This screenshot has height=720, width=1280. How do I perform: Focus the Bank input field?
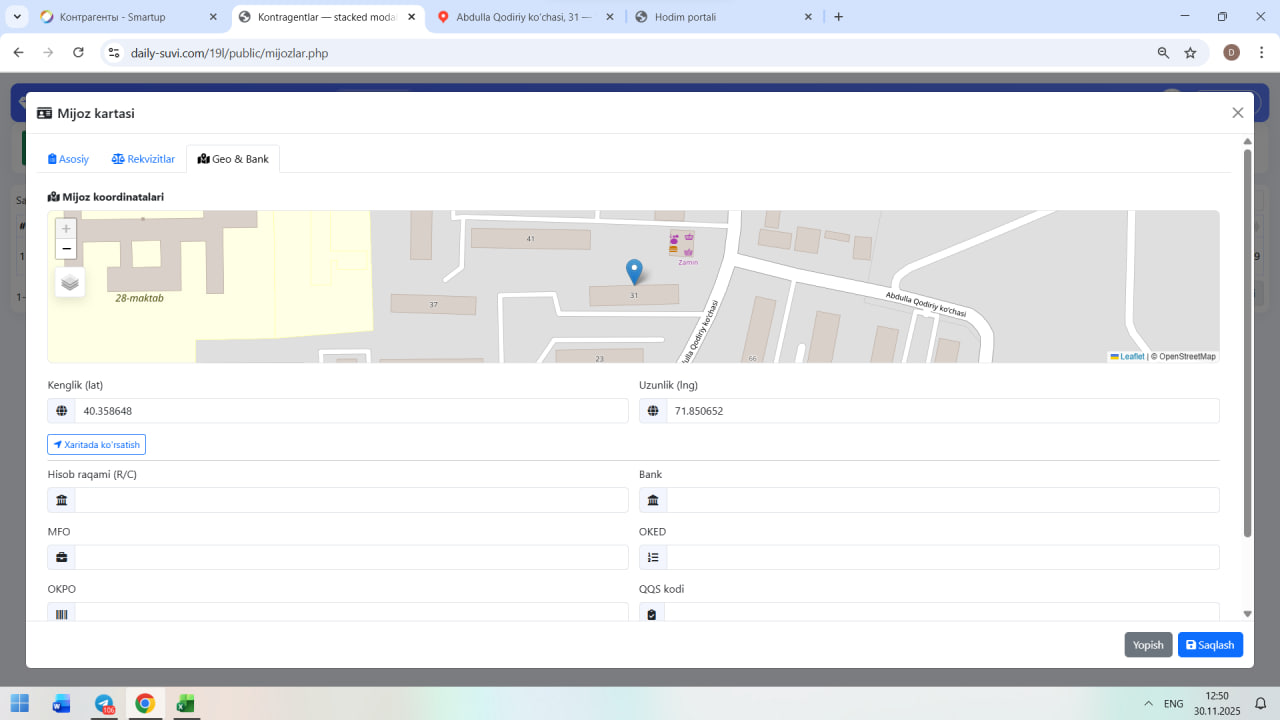(x=942, y=500)
